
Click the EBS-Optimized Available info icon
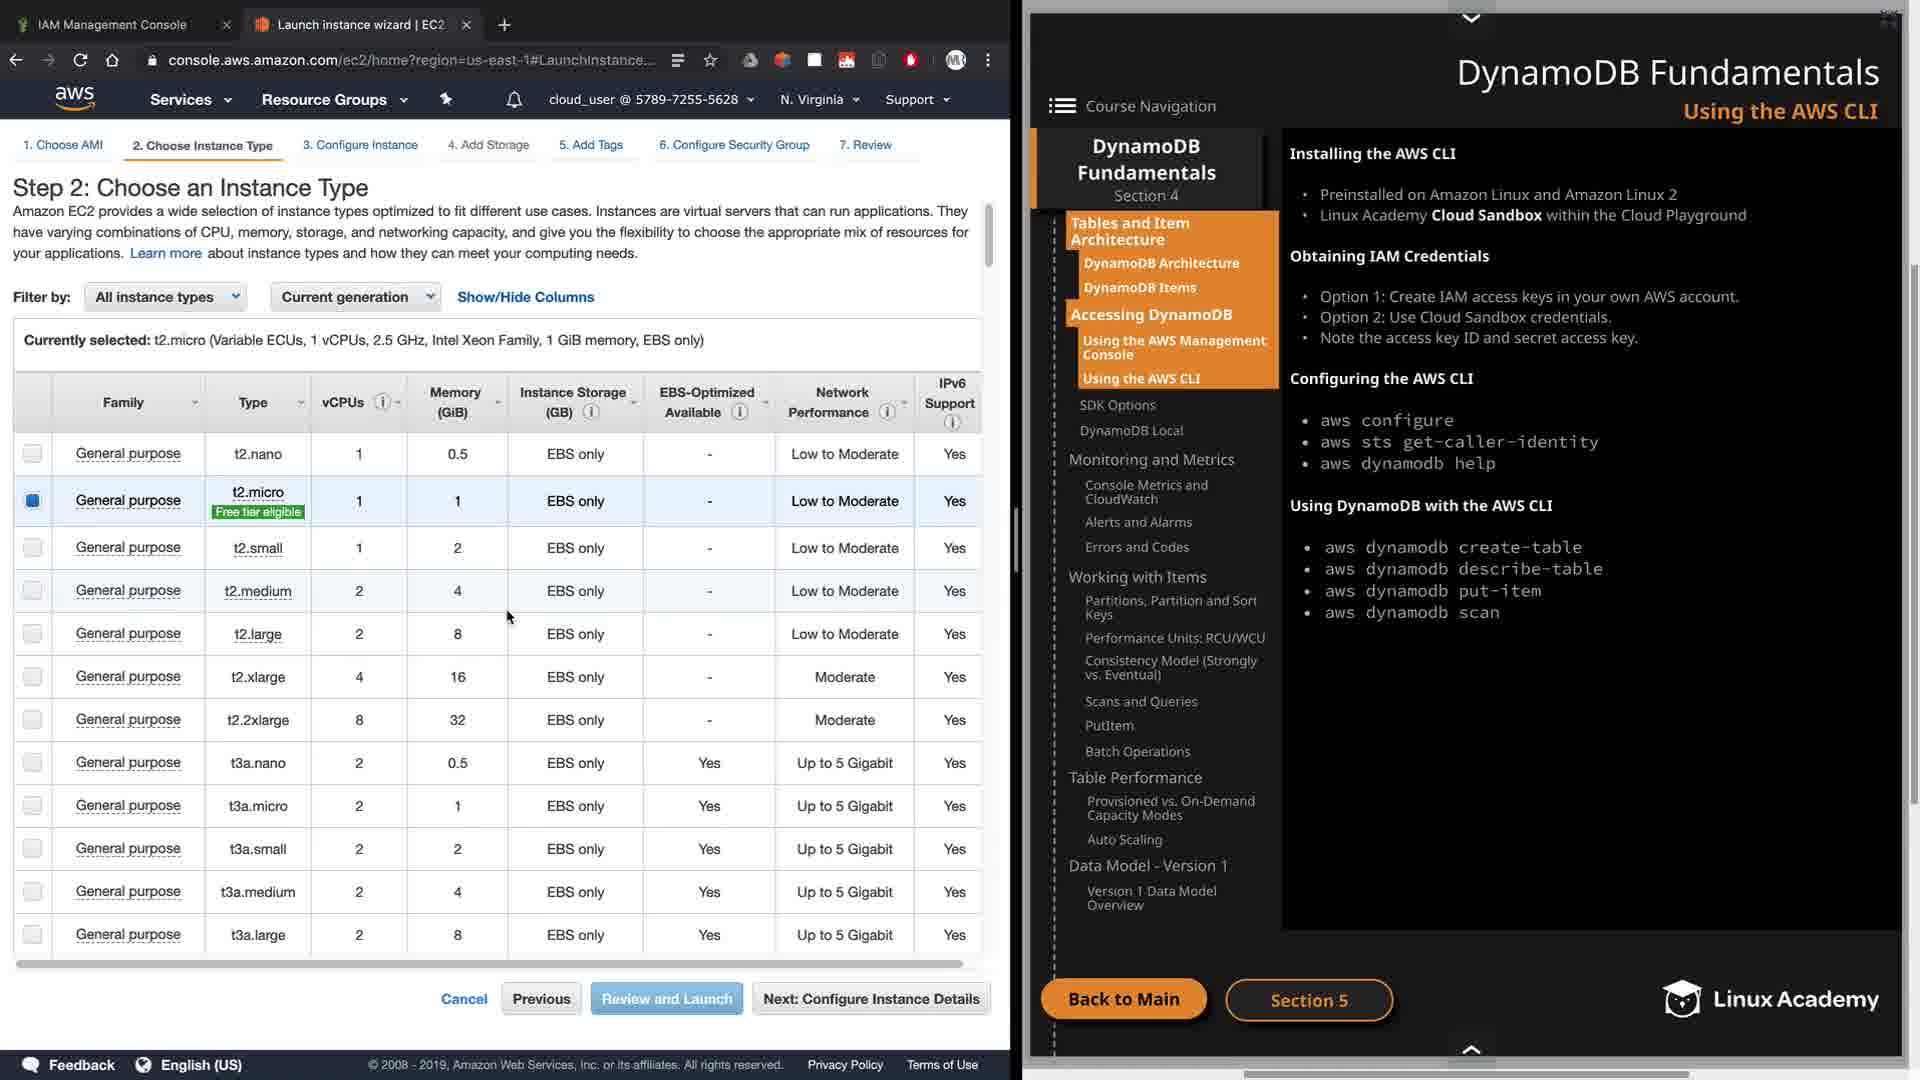(x=739, y=412)
